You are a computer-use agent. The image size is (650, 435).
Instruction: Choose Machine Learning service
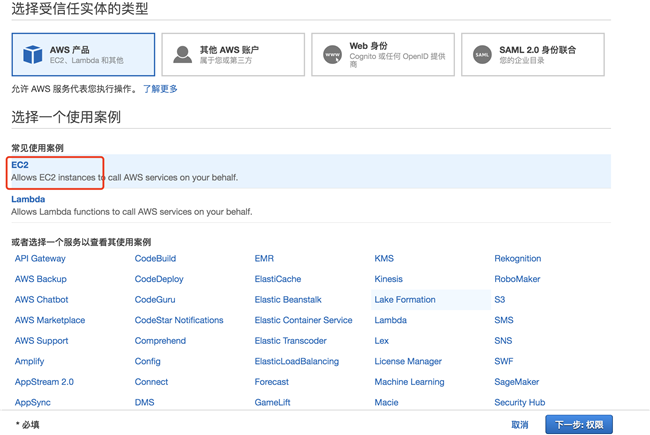[409, 382]
